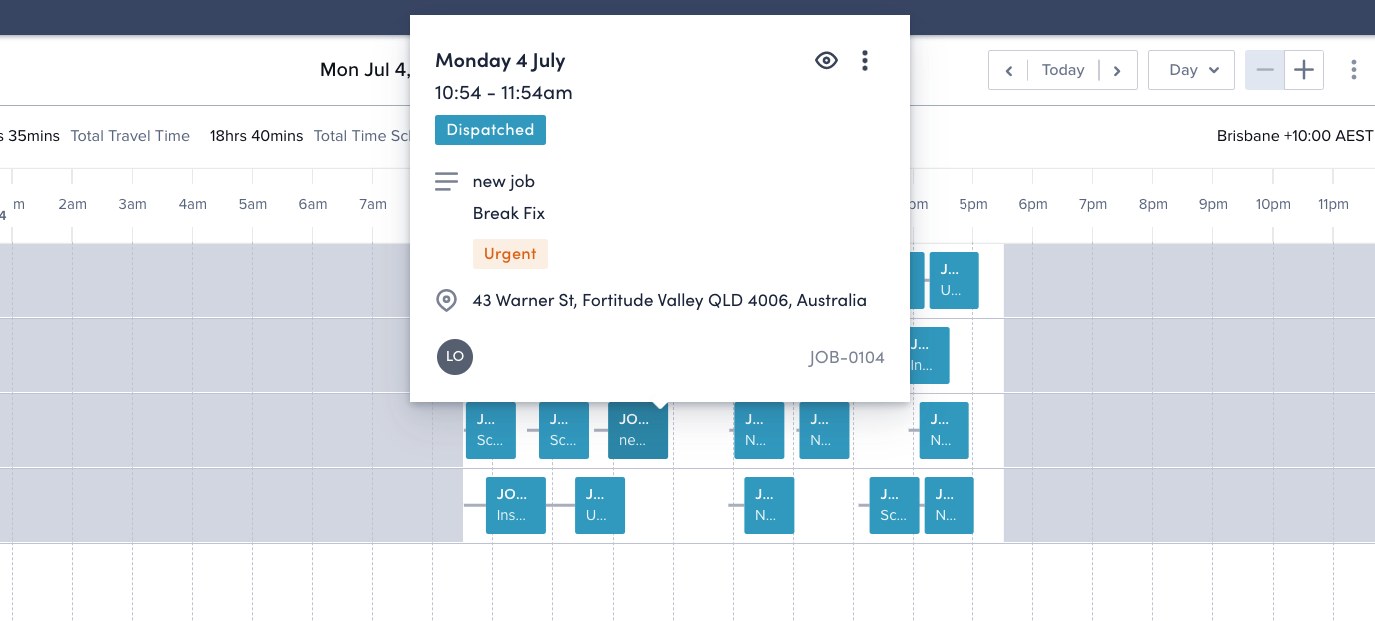Click the LO resource avatar
The height and width of the screenshot is (621, 1375).
pyautogui.click(x=455, y=357)
